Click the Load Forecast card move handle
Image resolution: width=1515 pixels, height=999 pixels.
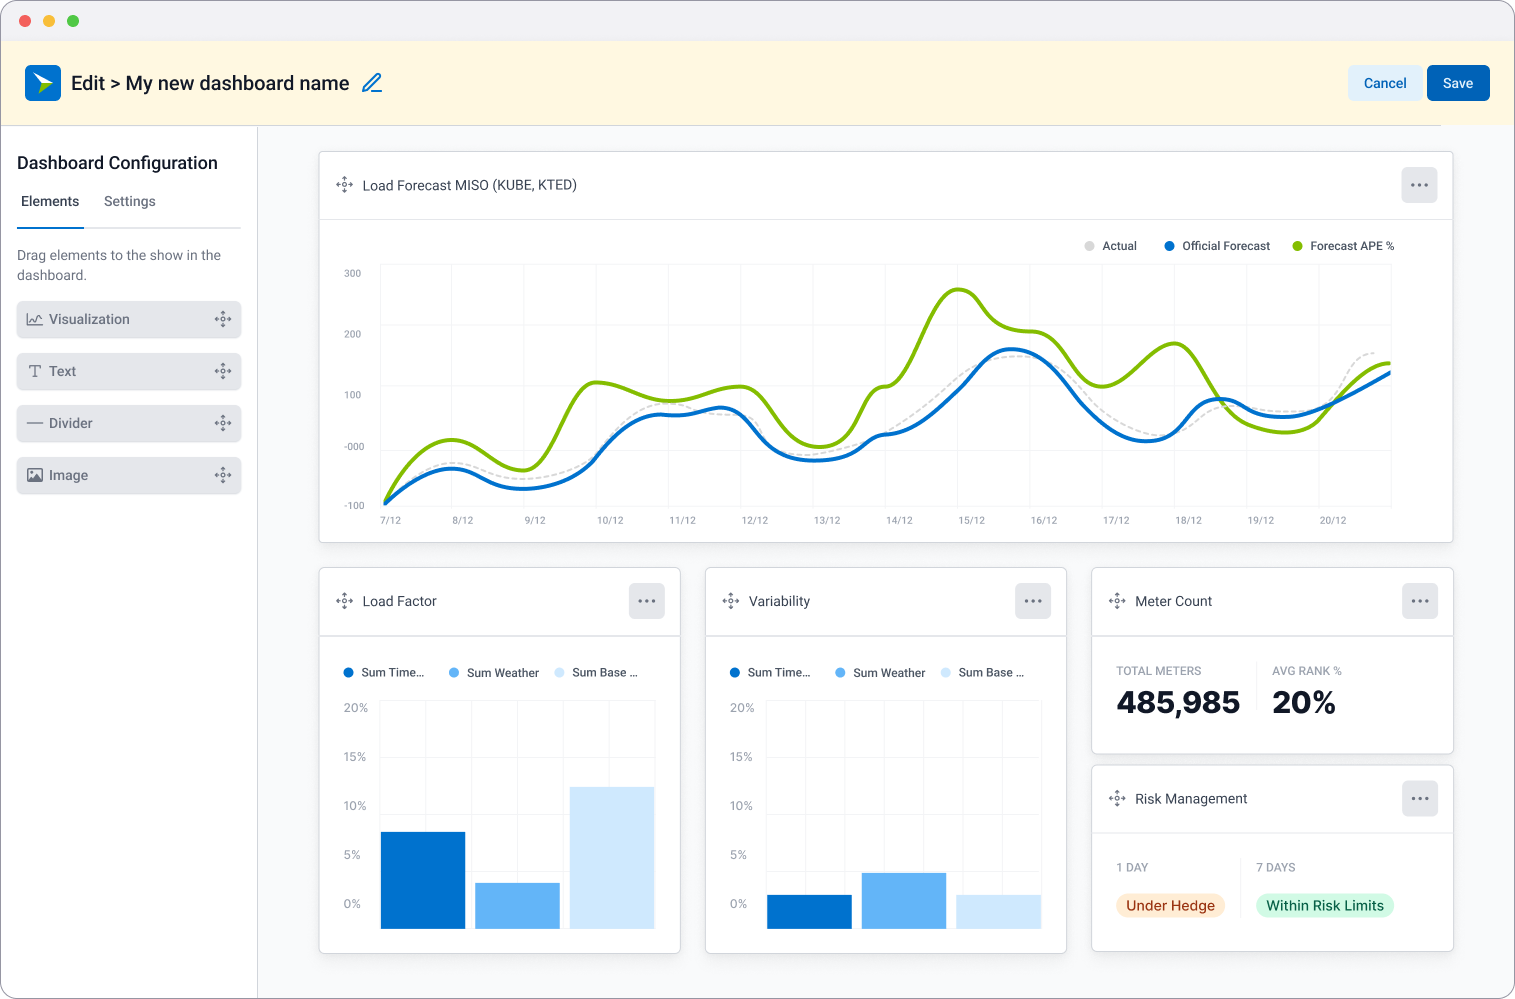tap(344, 185)
